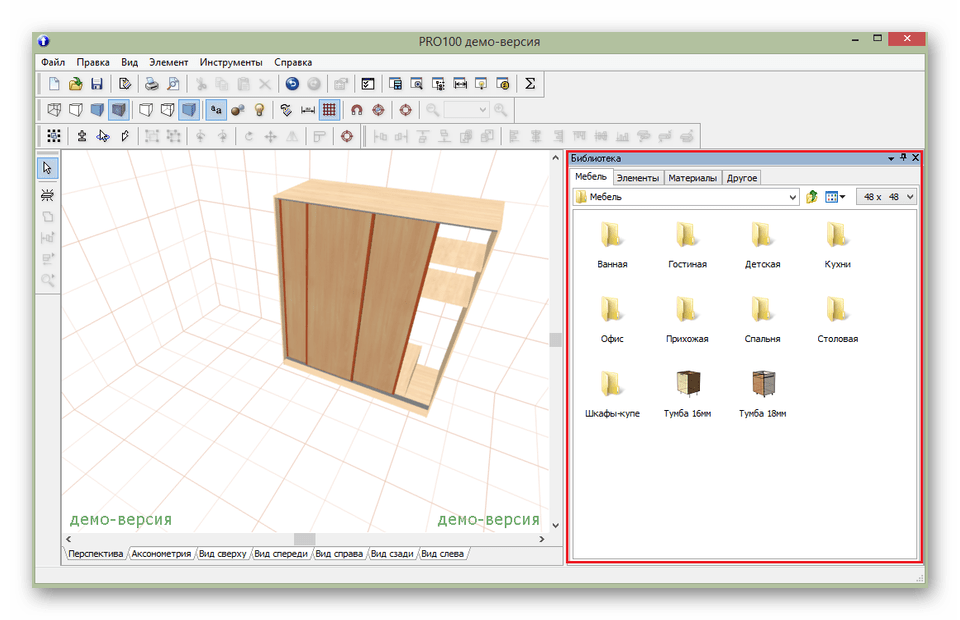The image size is (960, 620).
Task: Switch to wireframe display mode
Action: click(x=54, y=110)
